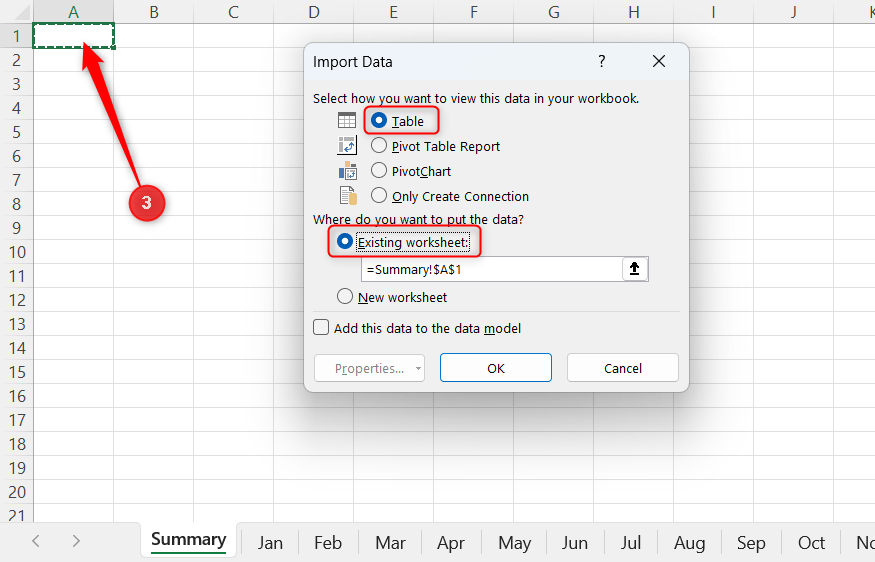Click the OK button
The height and width of the screenshot is (562, 875).
(496, 368)
